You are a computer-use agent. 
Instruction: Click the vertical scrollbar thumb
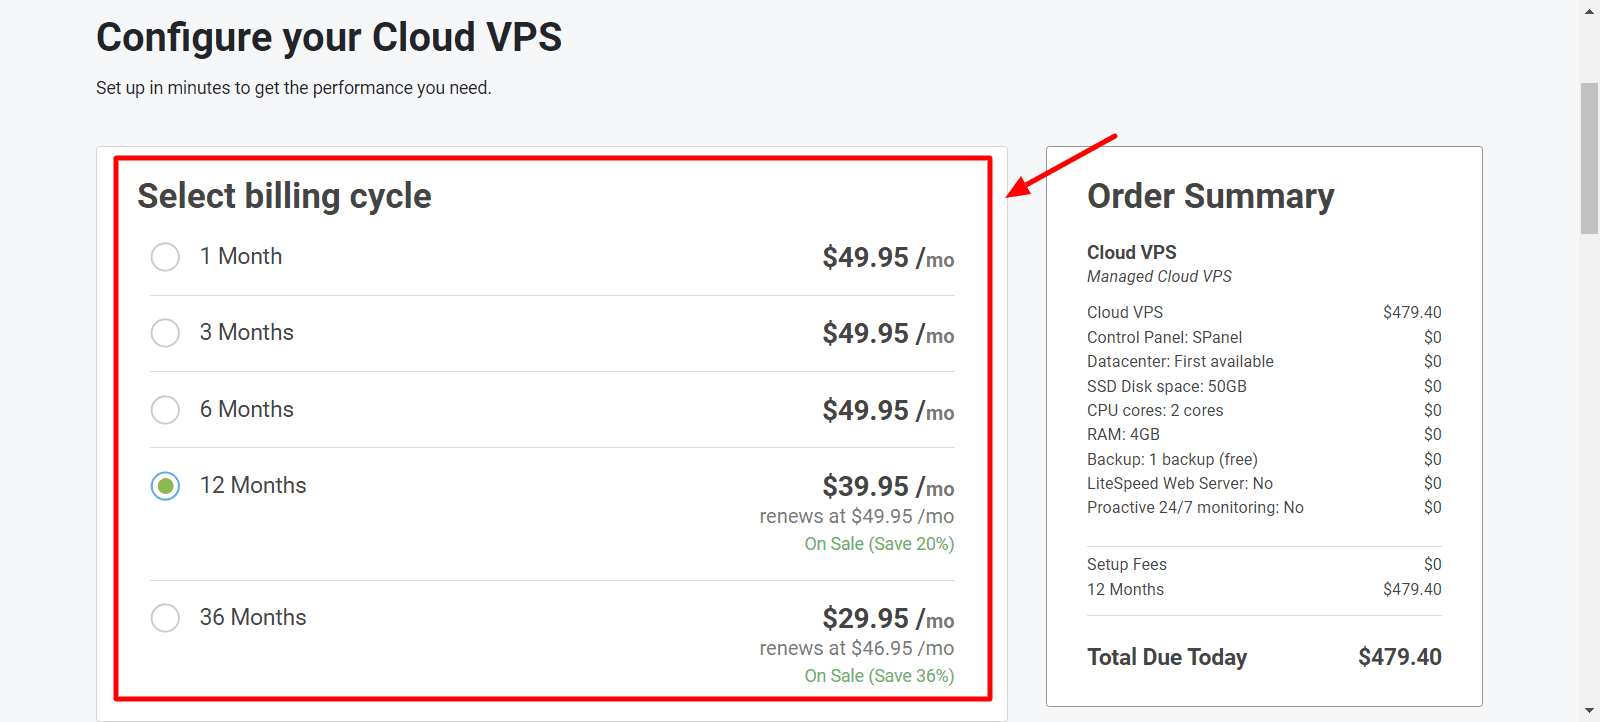(x=1590, y=158)
